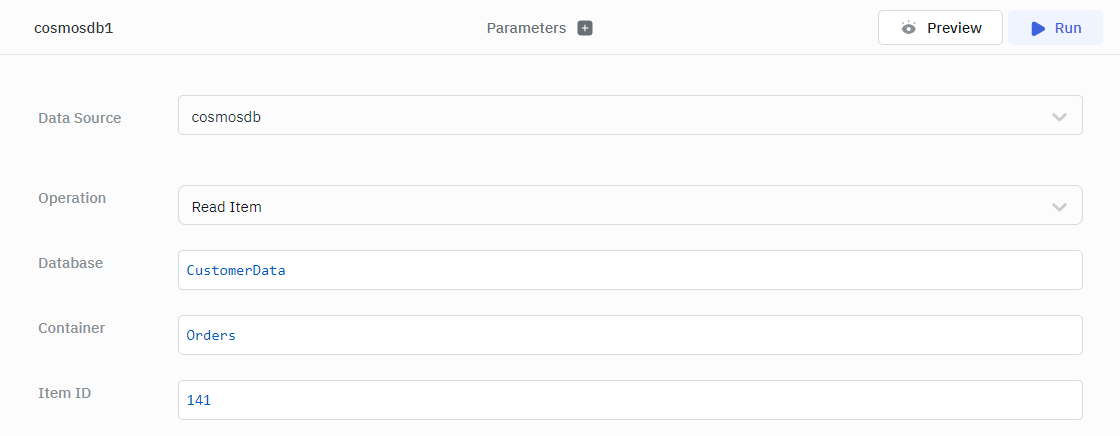Open the Read Item operation selector
The width and height of the screenshot is (1120, 436).
[628, 206]
